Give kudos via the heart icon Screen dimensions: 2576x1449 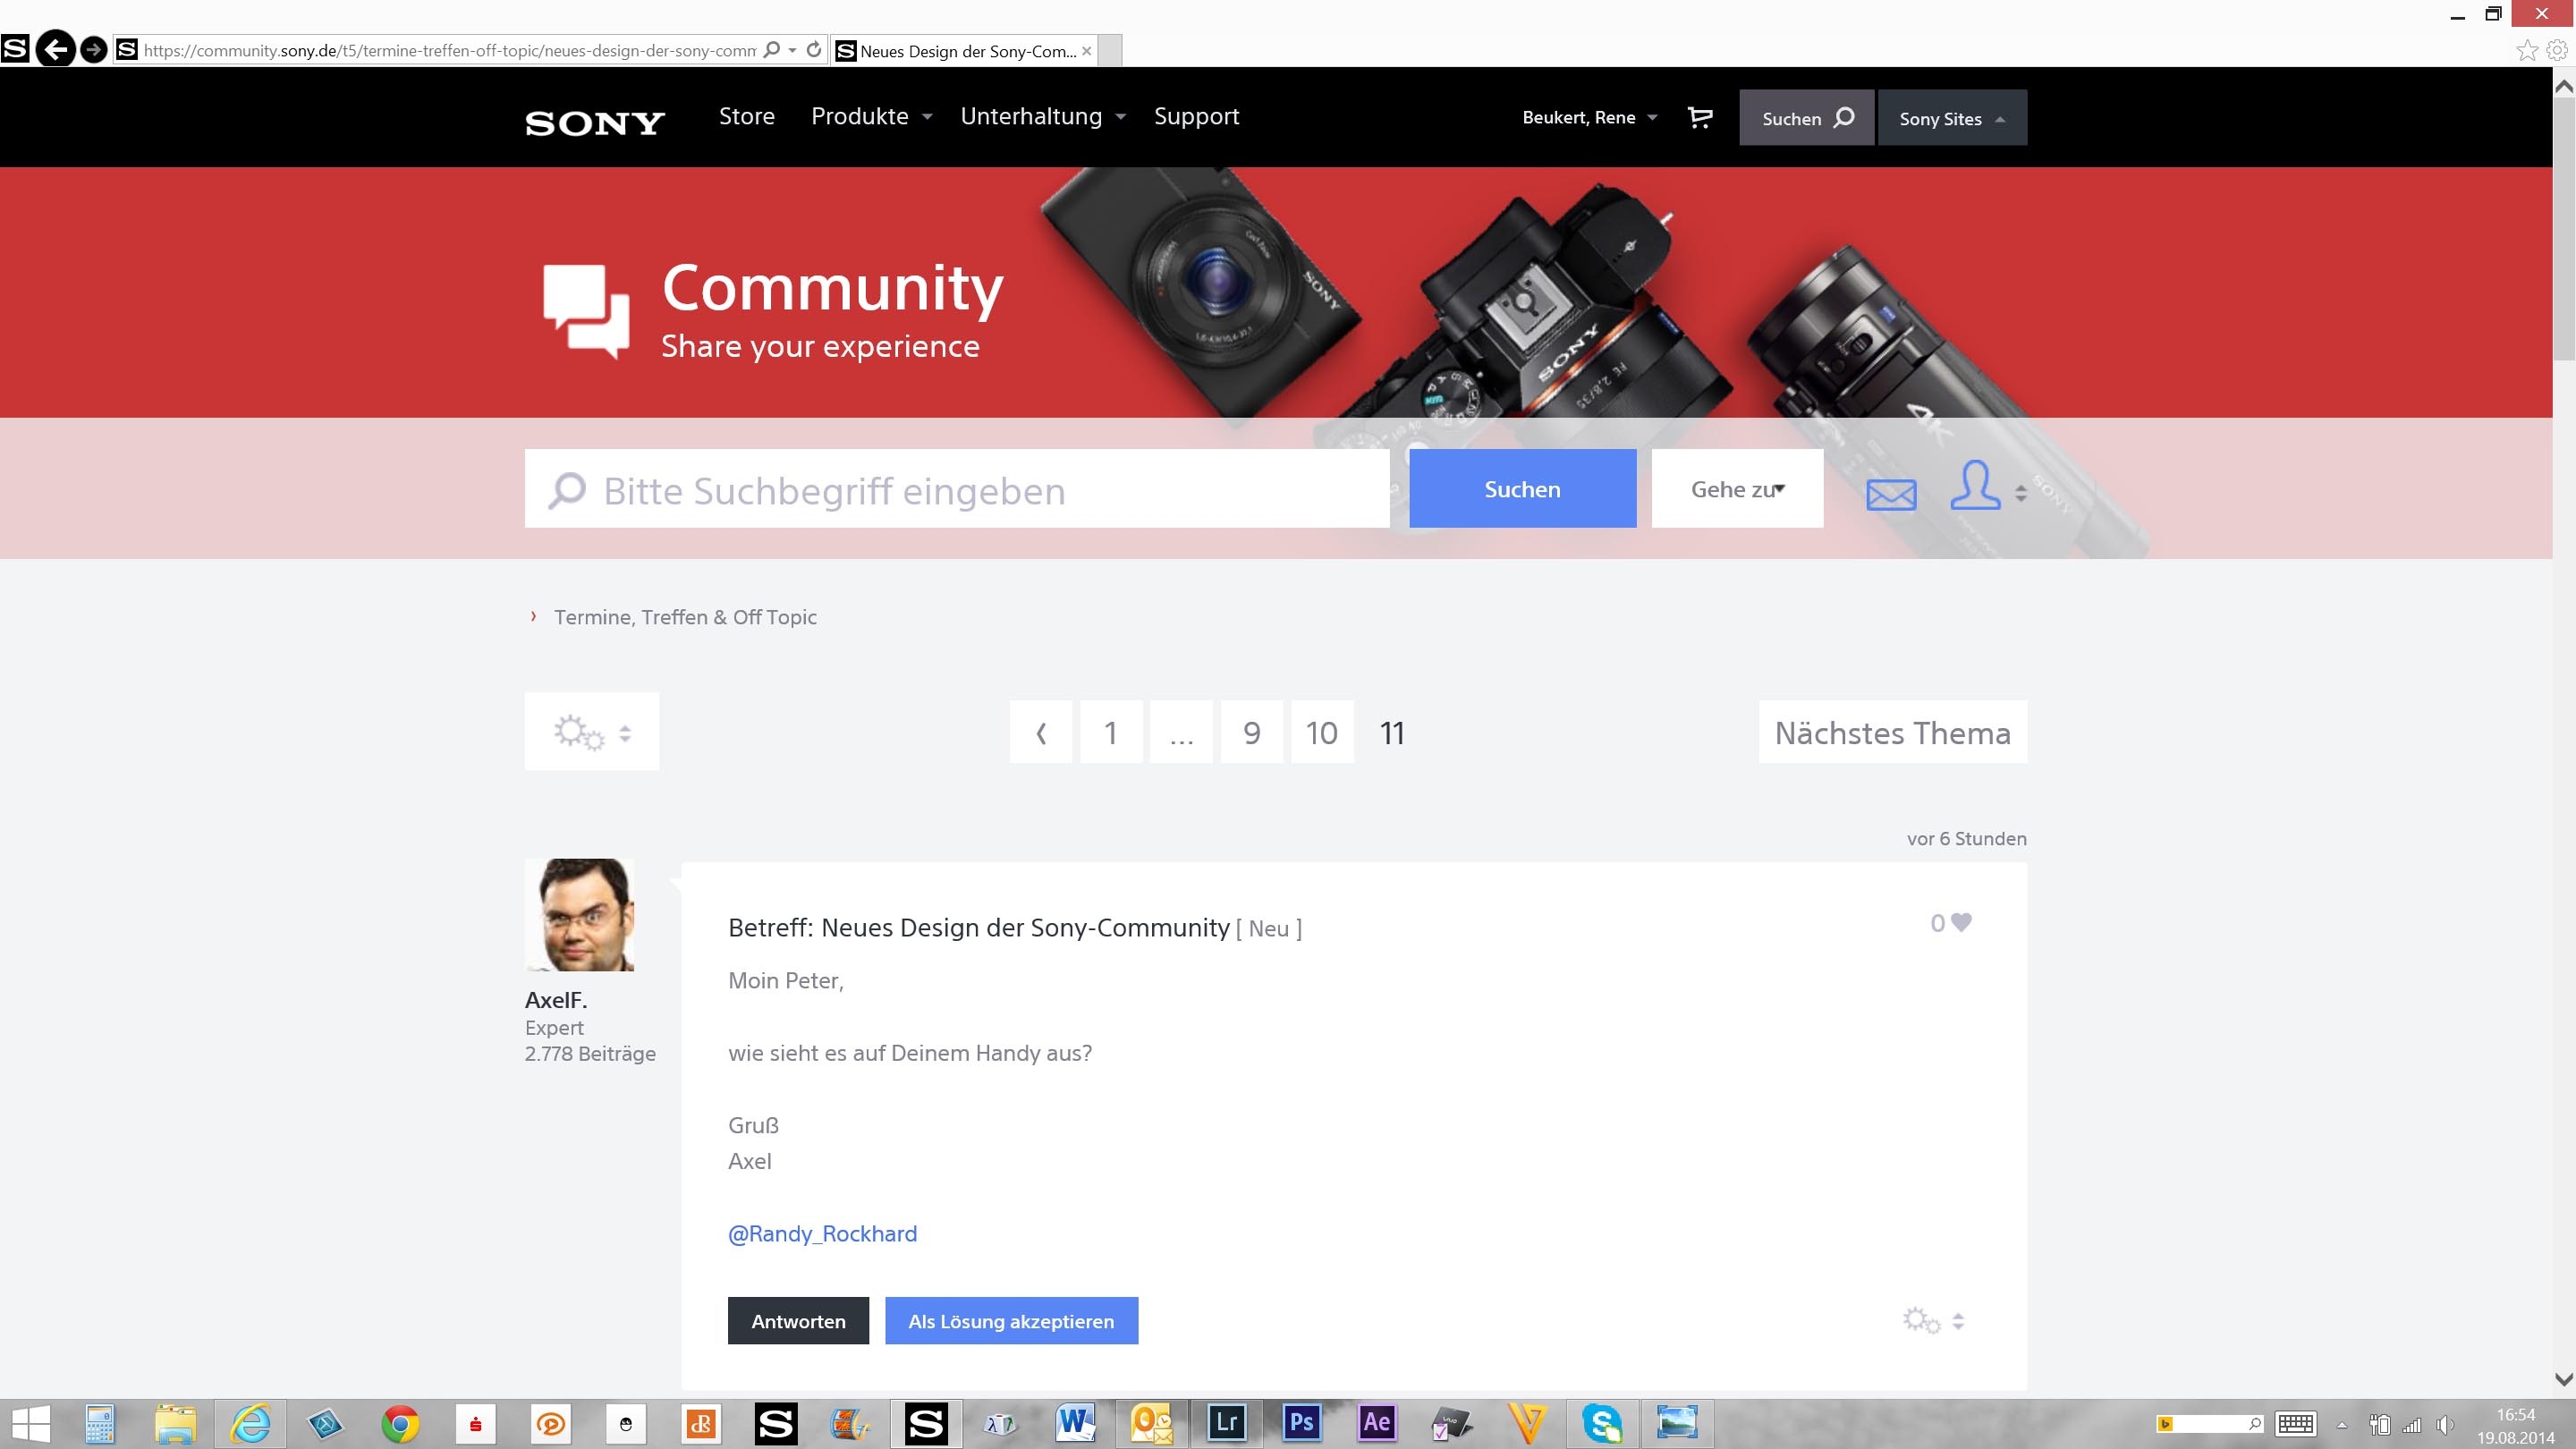pos(1961,922)
